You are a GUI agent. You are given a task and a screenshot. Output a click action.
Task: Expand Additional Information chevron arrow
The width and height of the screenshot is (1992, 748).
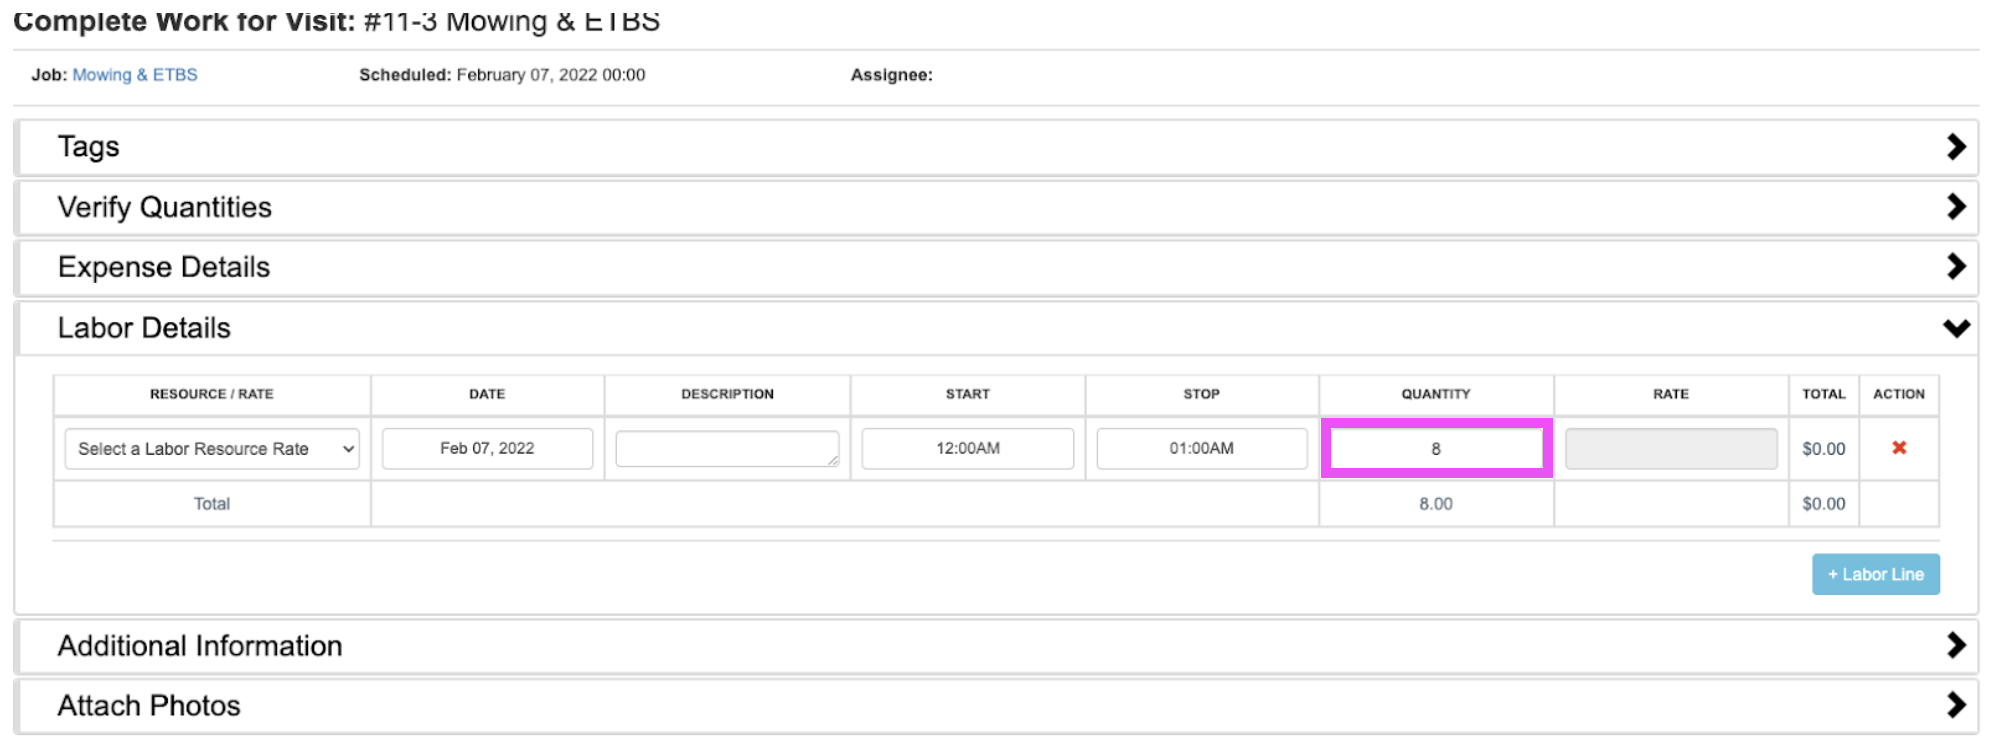tap(1956, 646)
